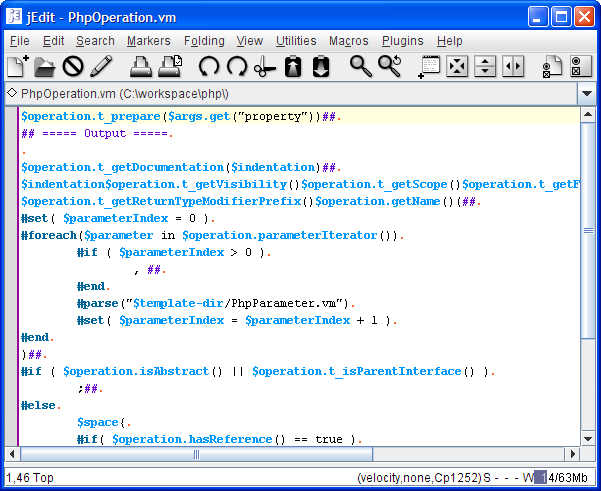Open the View menu
The width and height of the screenshot is (601, 491).
click(250, 41)
